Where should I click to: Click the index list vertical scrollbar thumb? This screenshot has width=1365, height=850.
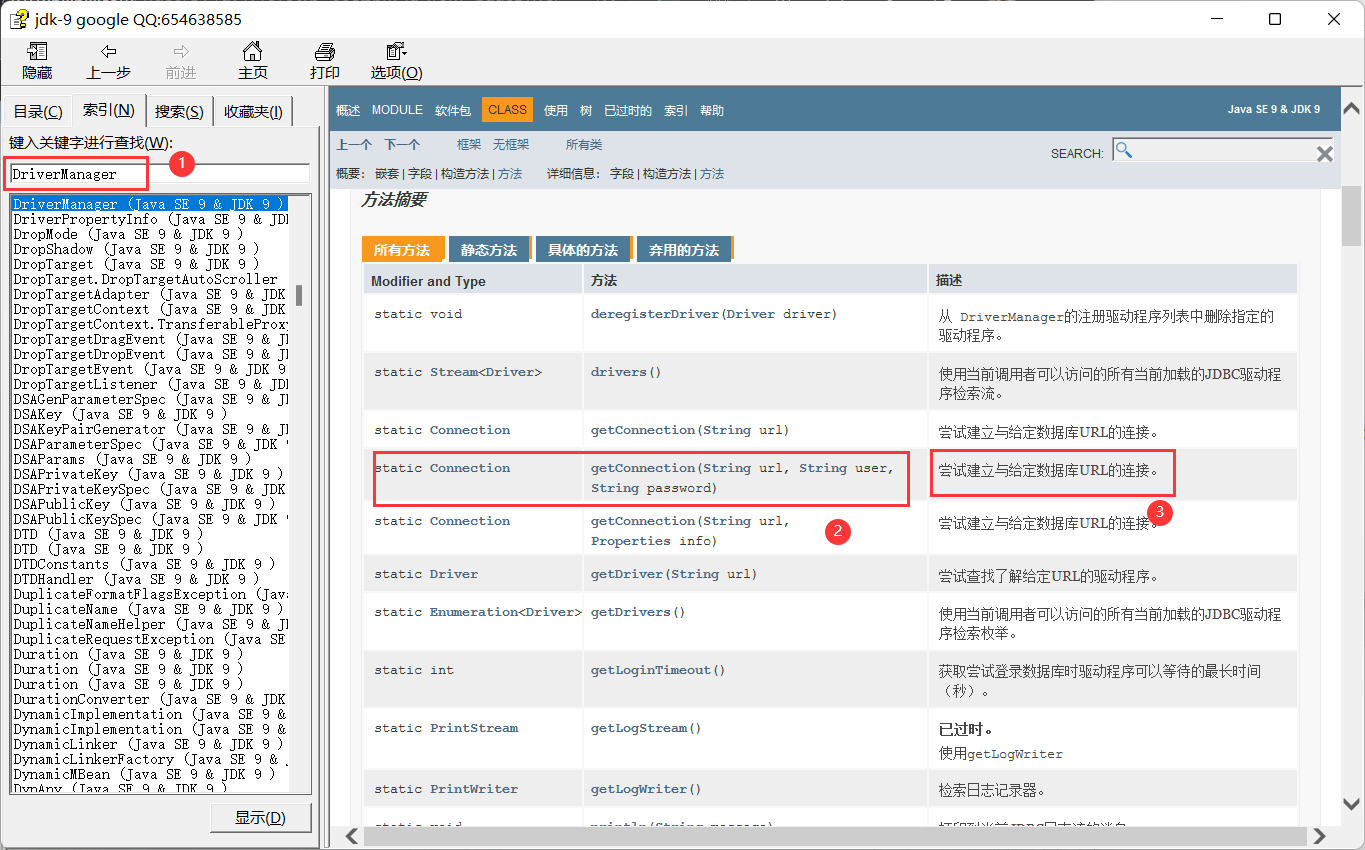(299, 295)
